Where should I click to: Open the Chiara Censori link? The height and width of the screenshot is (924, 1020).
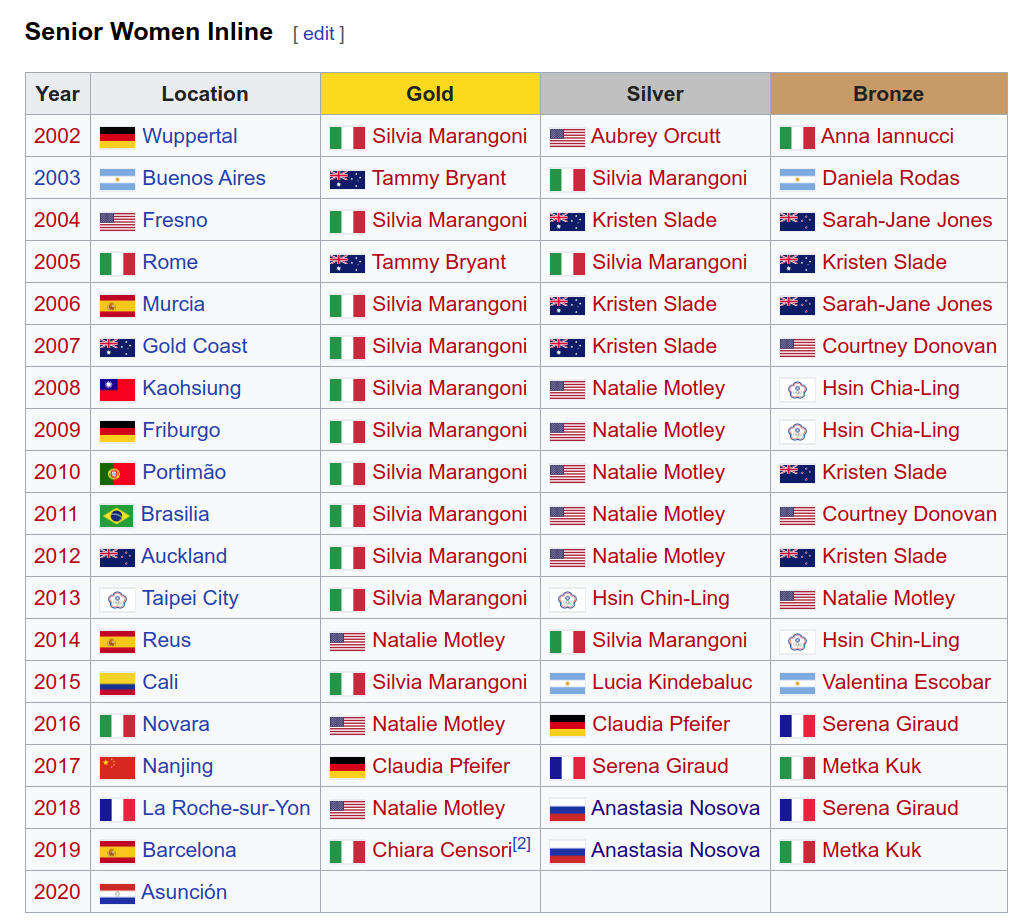441,850
